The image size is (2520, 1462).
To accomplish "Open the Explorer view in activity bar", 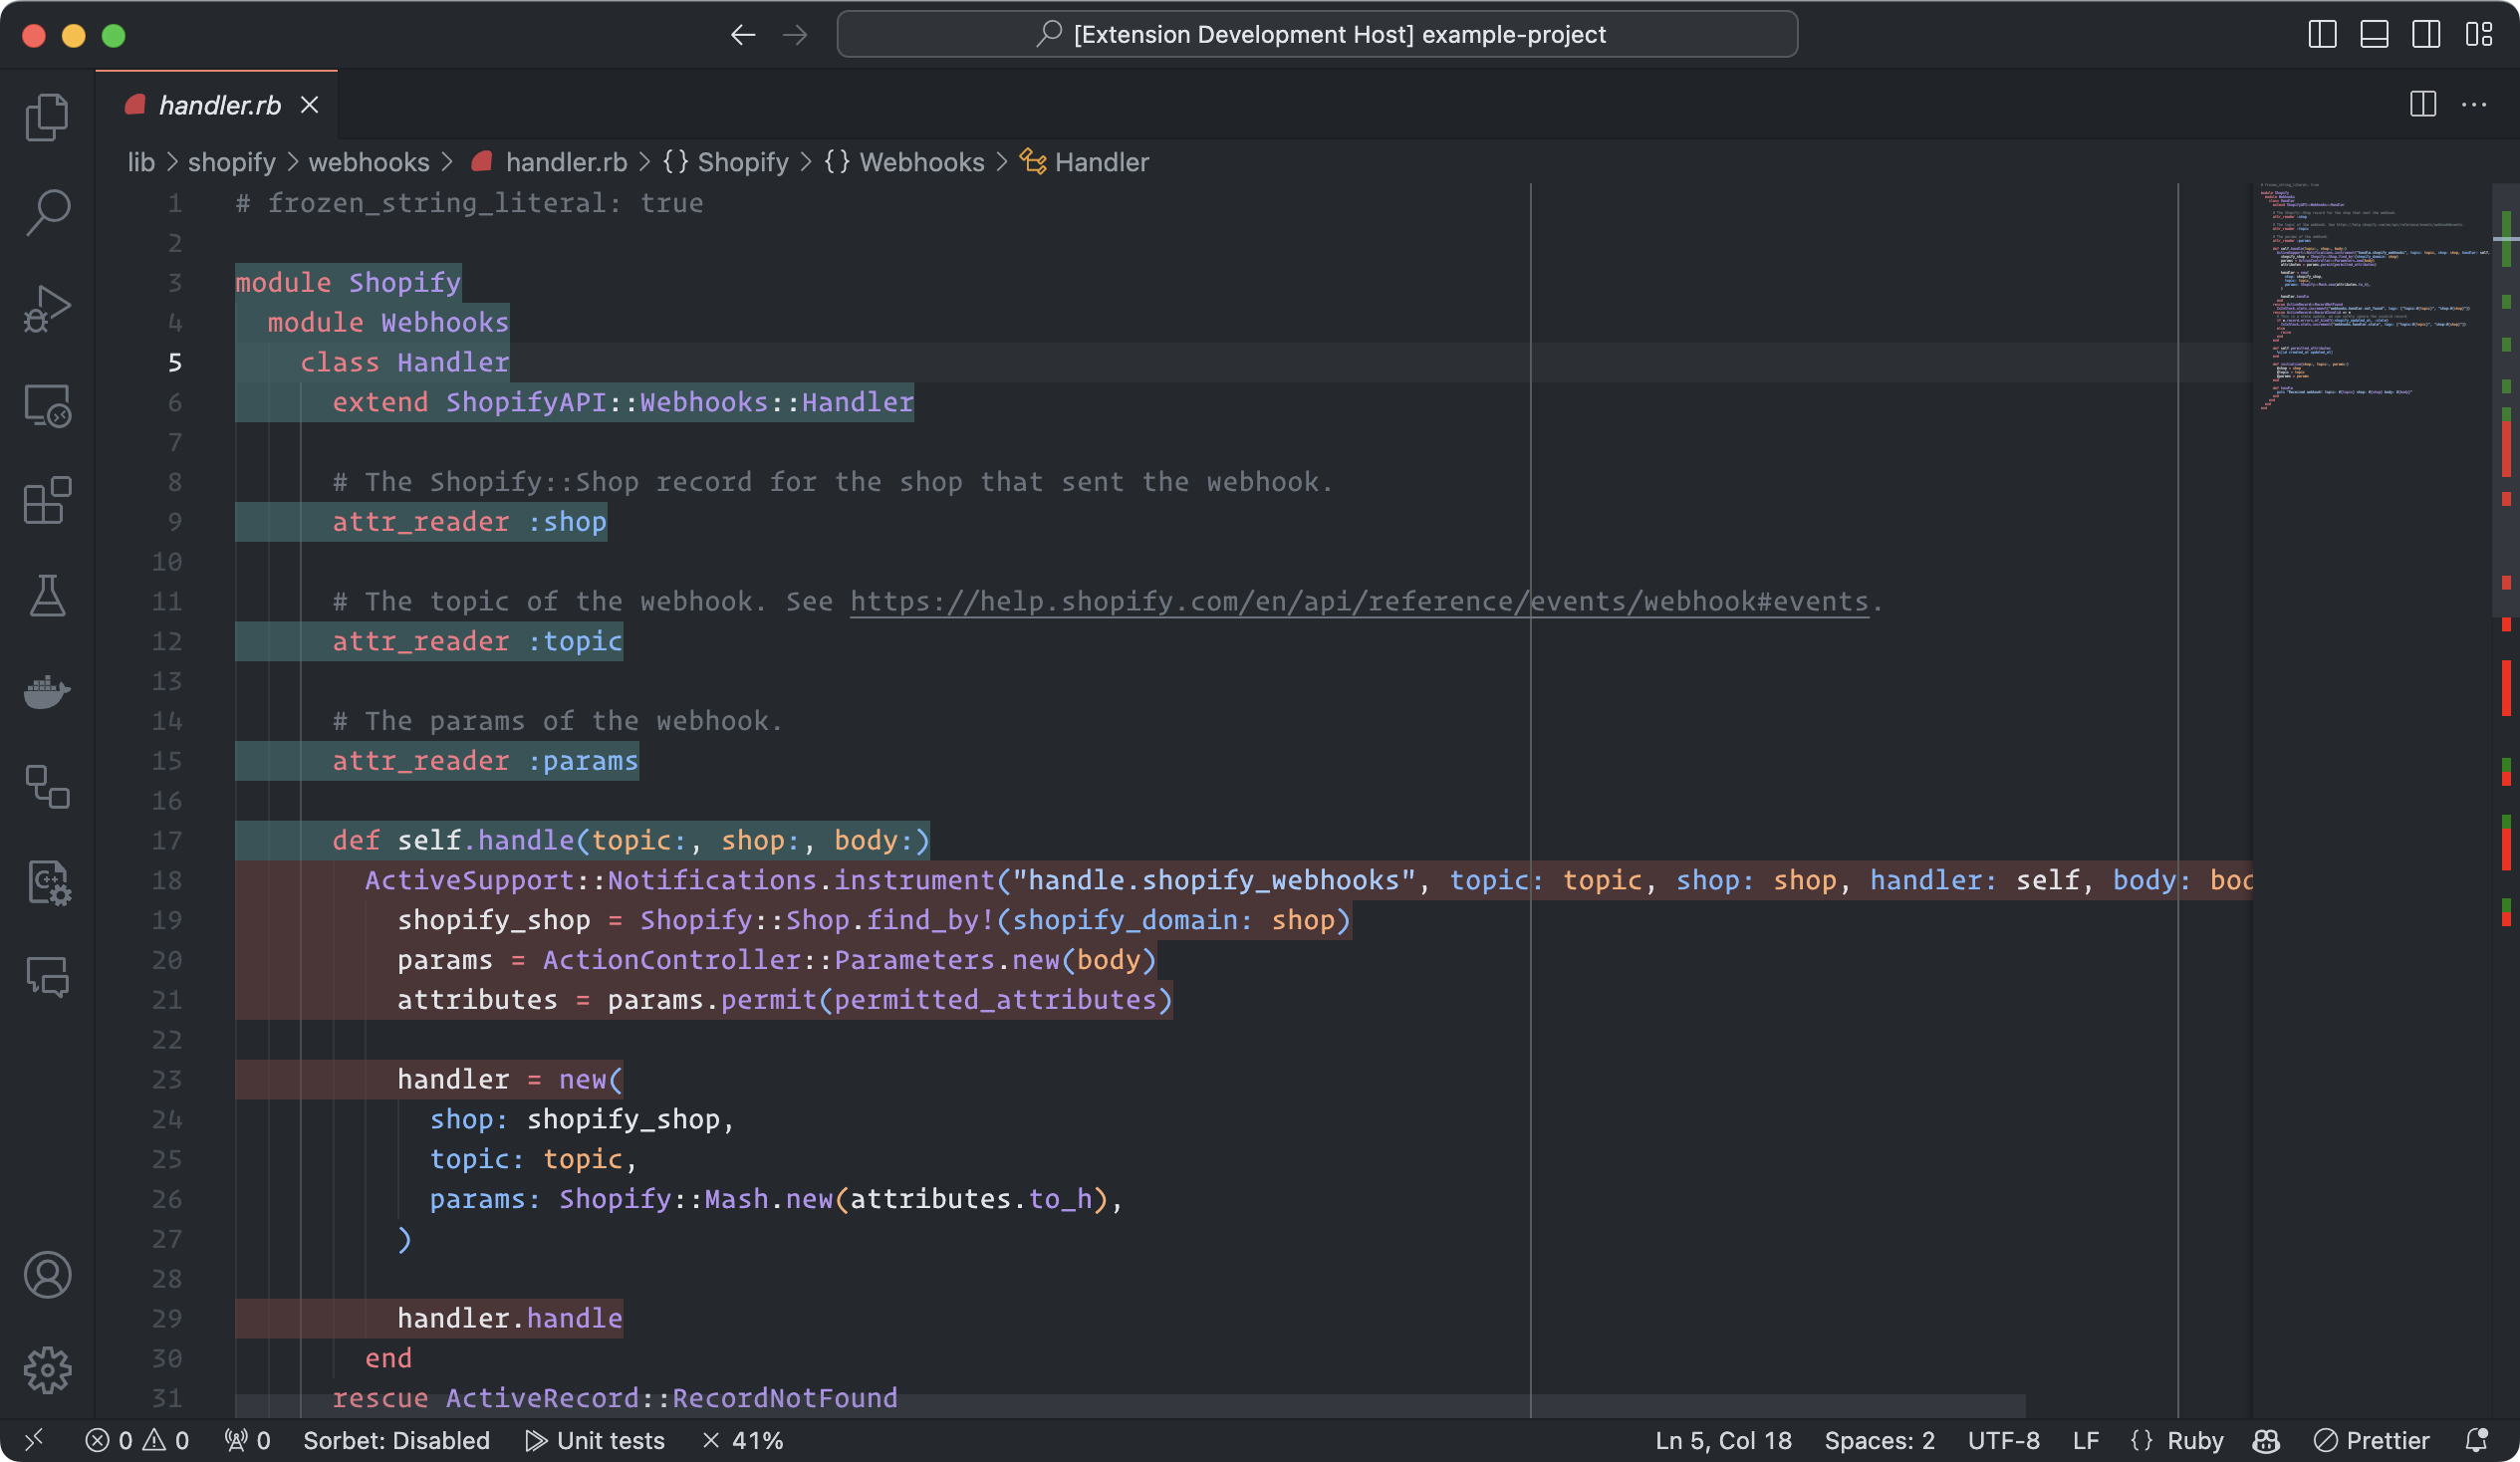I will coord(47,116).
